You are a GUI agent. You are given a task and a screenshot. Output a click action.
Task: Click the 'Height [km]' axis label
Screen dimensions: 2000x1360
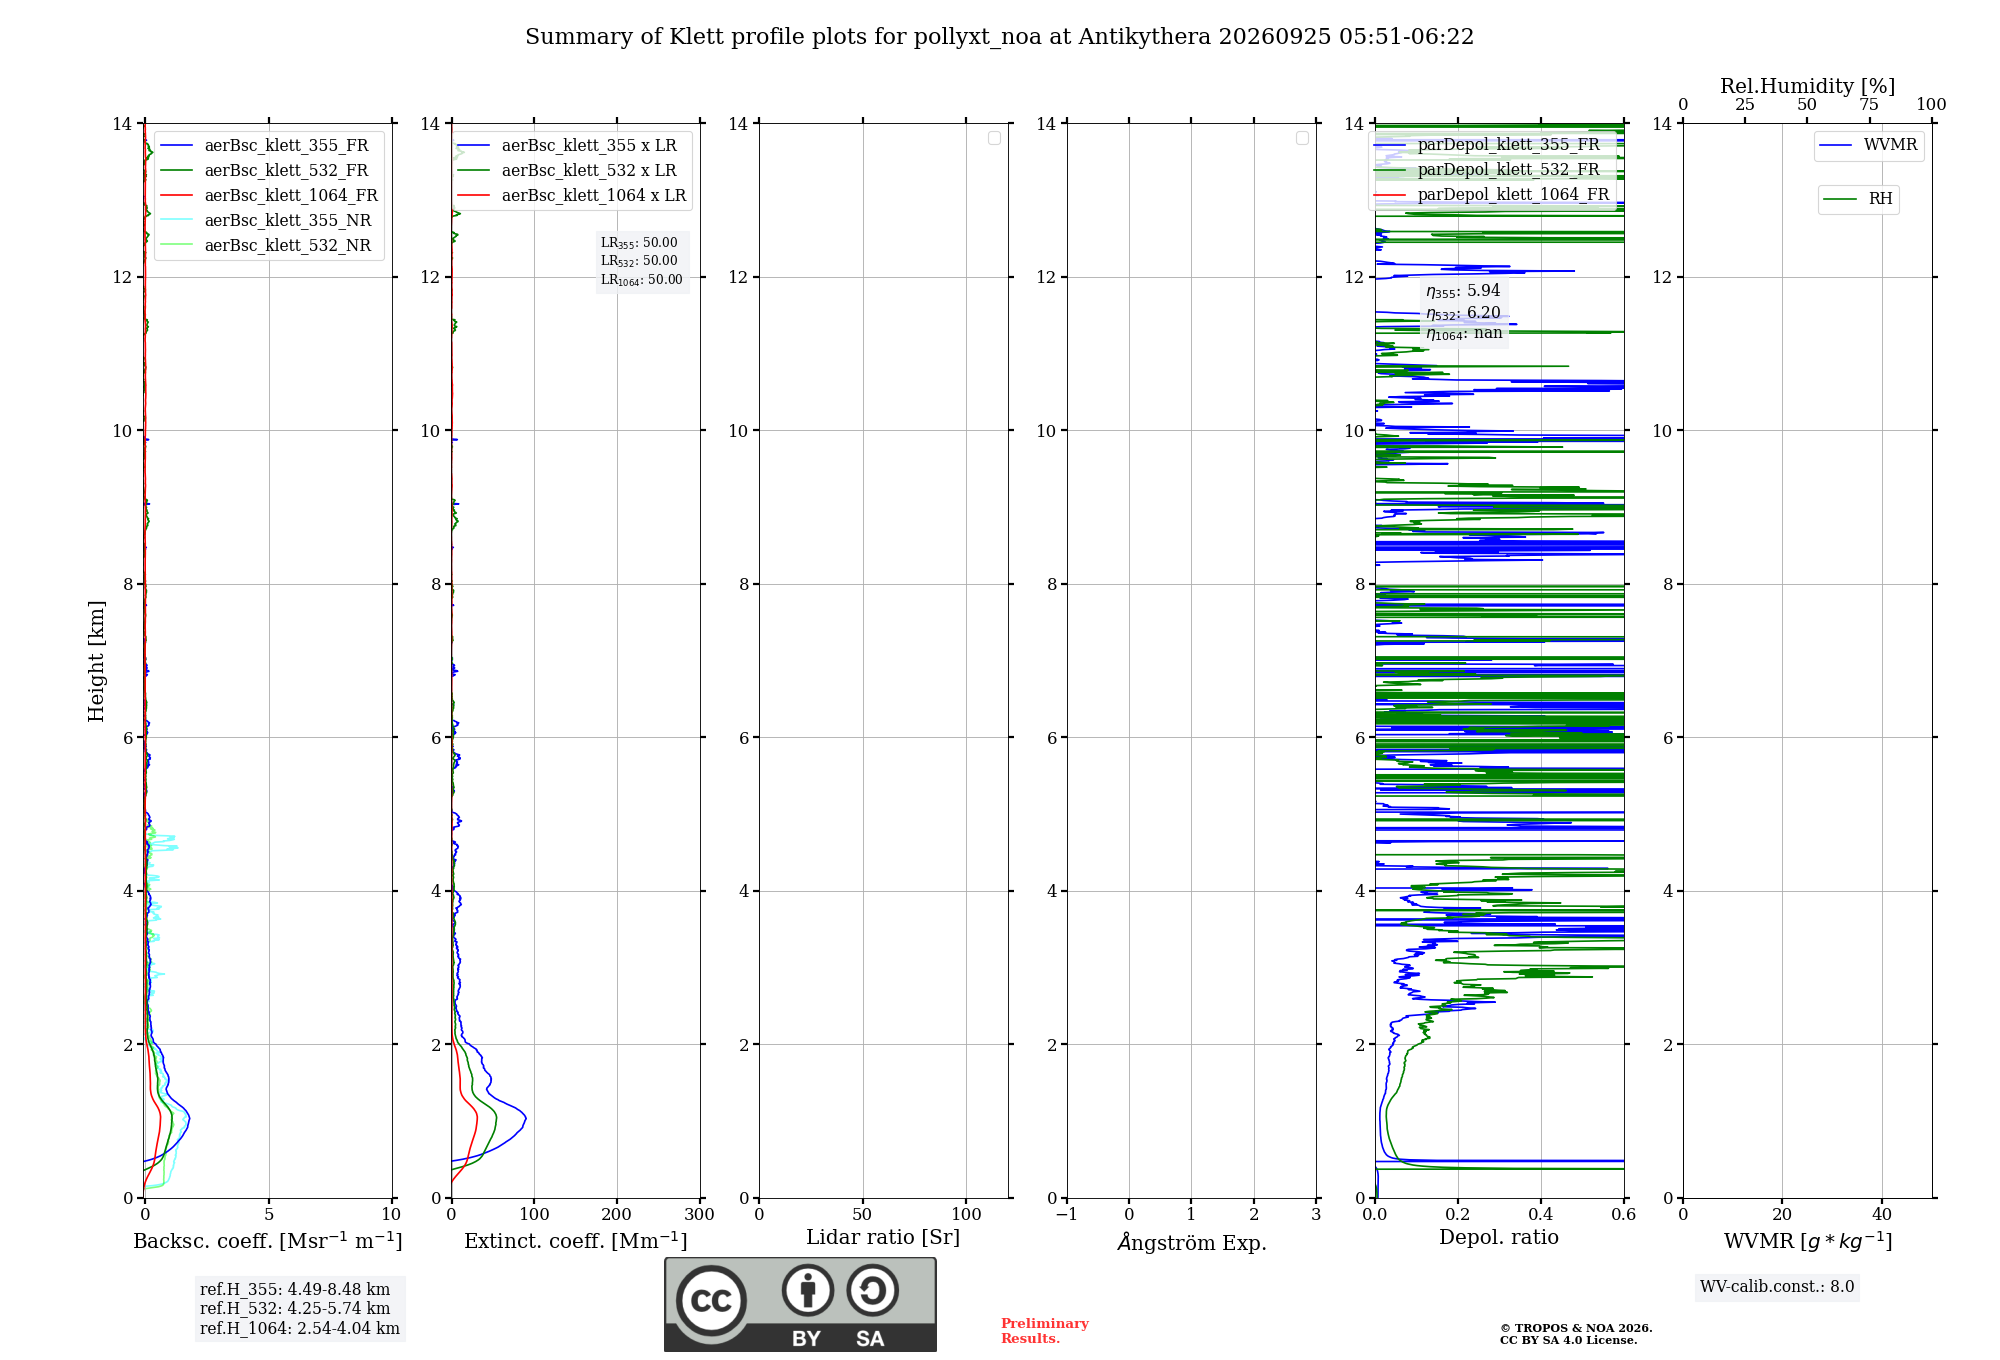[x=96, y=661]
